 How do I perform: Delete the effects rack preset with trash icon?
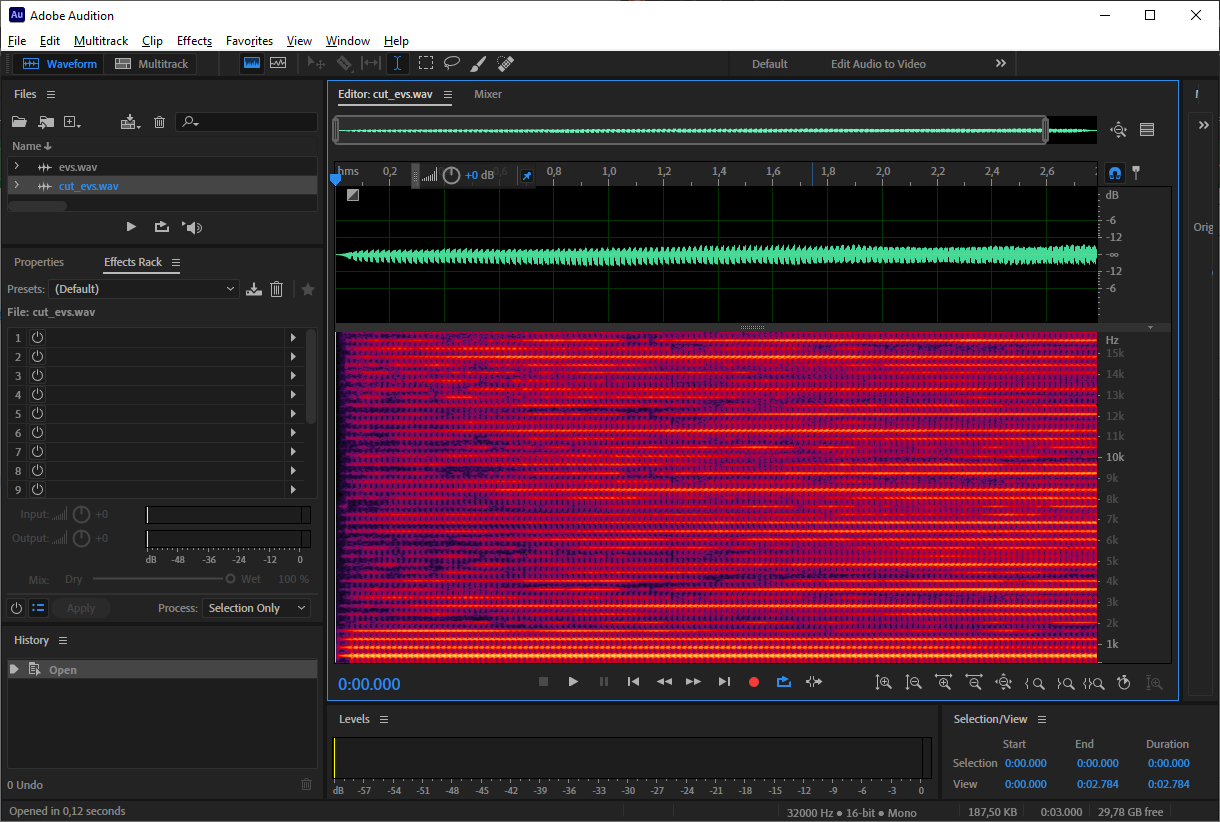click(x=277, y=289)
